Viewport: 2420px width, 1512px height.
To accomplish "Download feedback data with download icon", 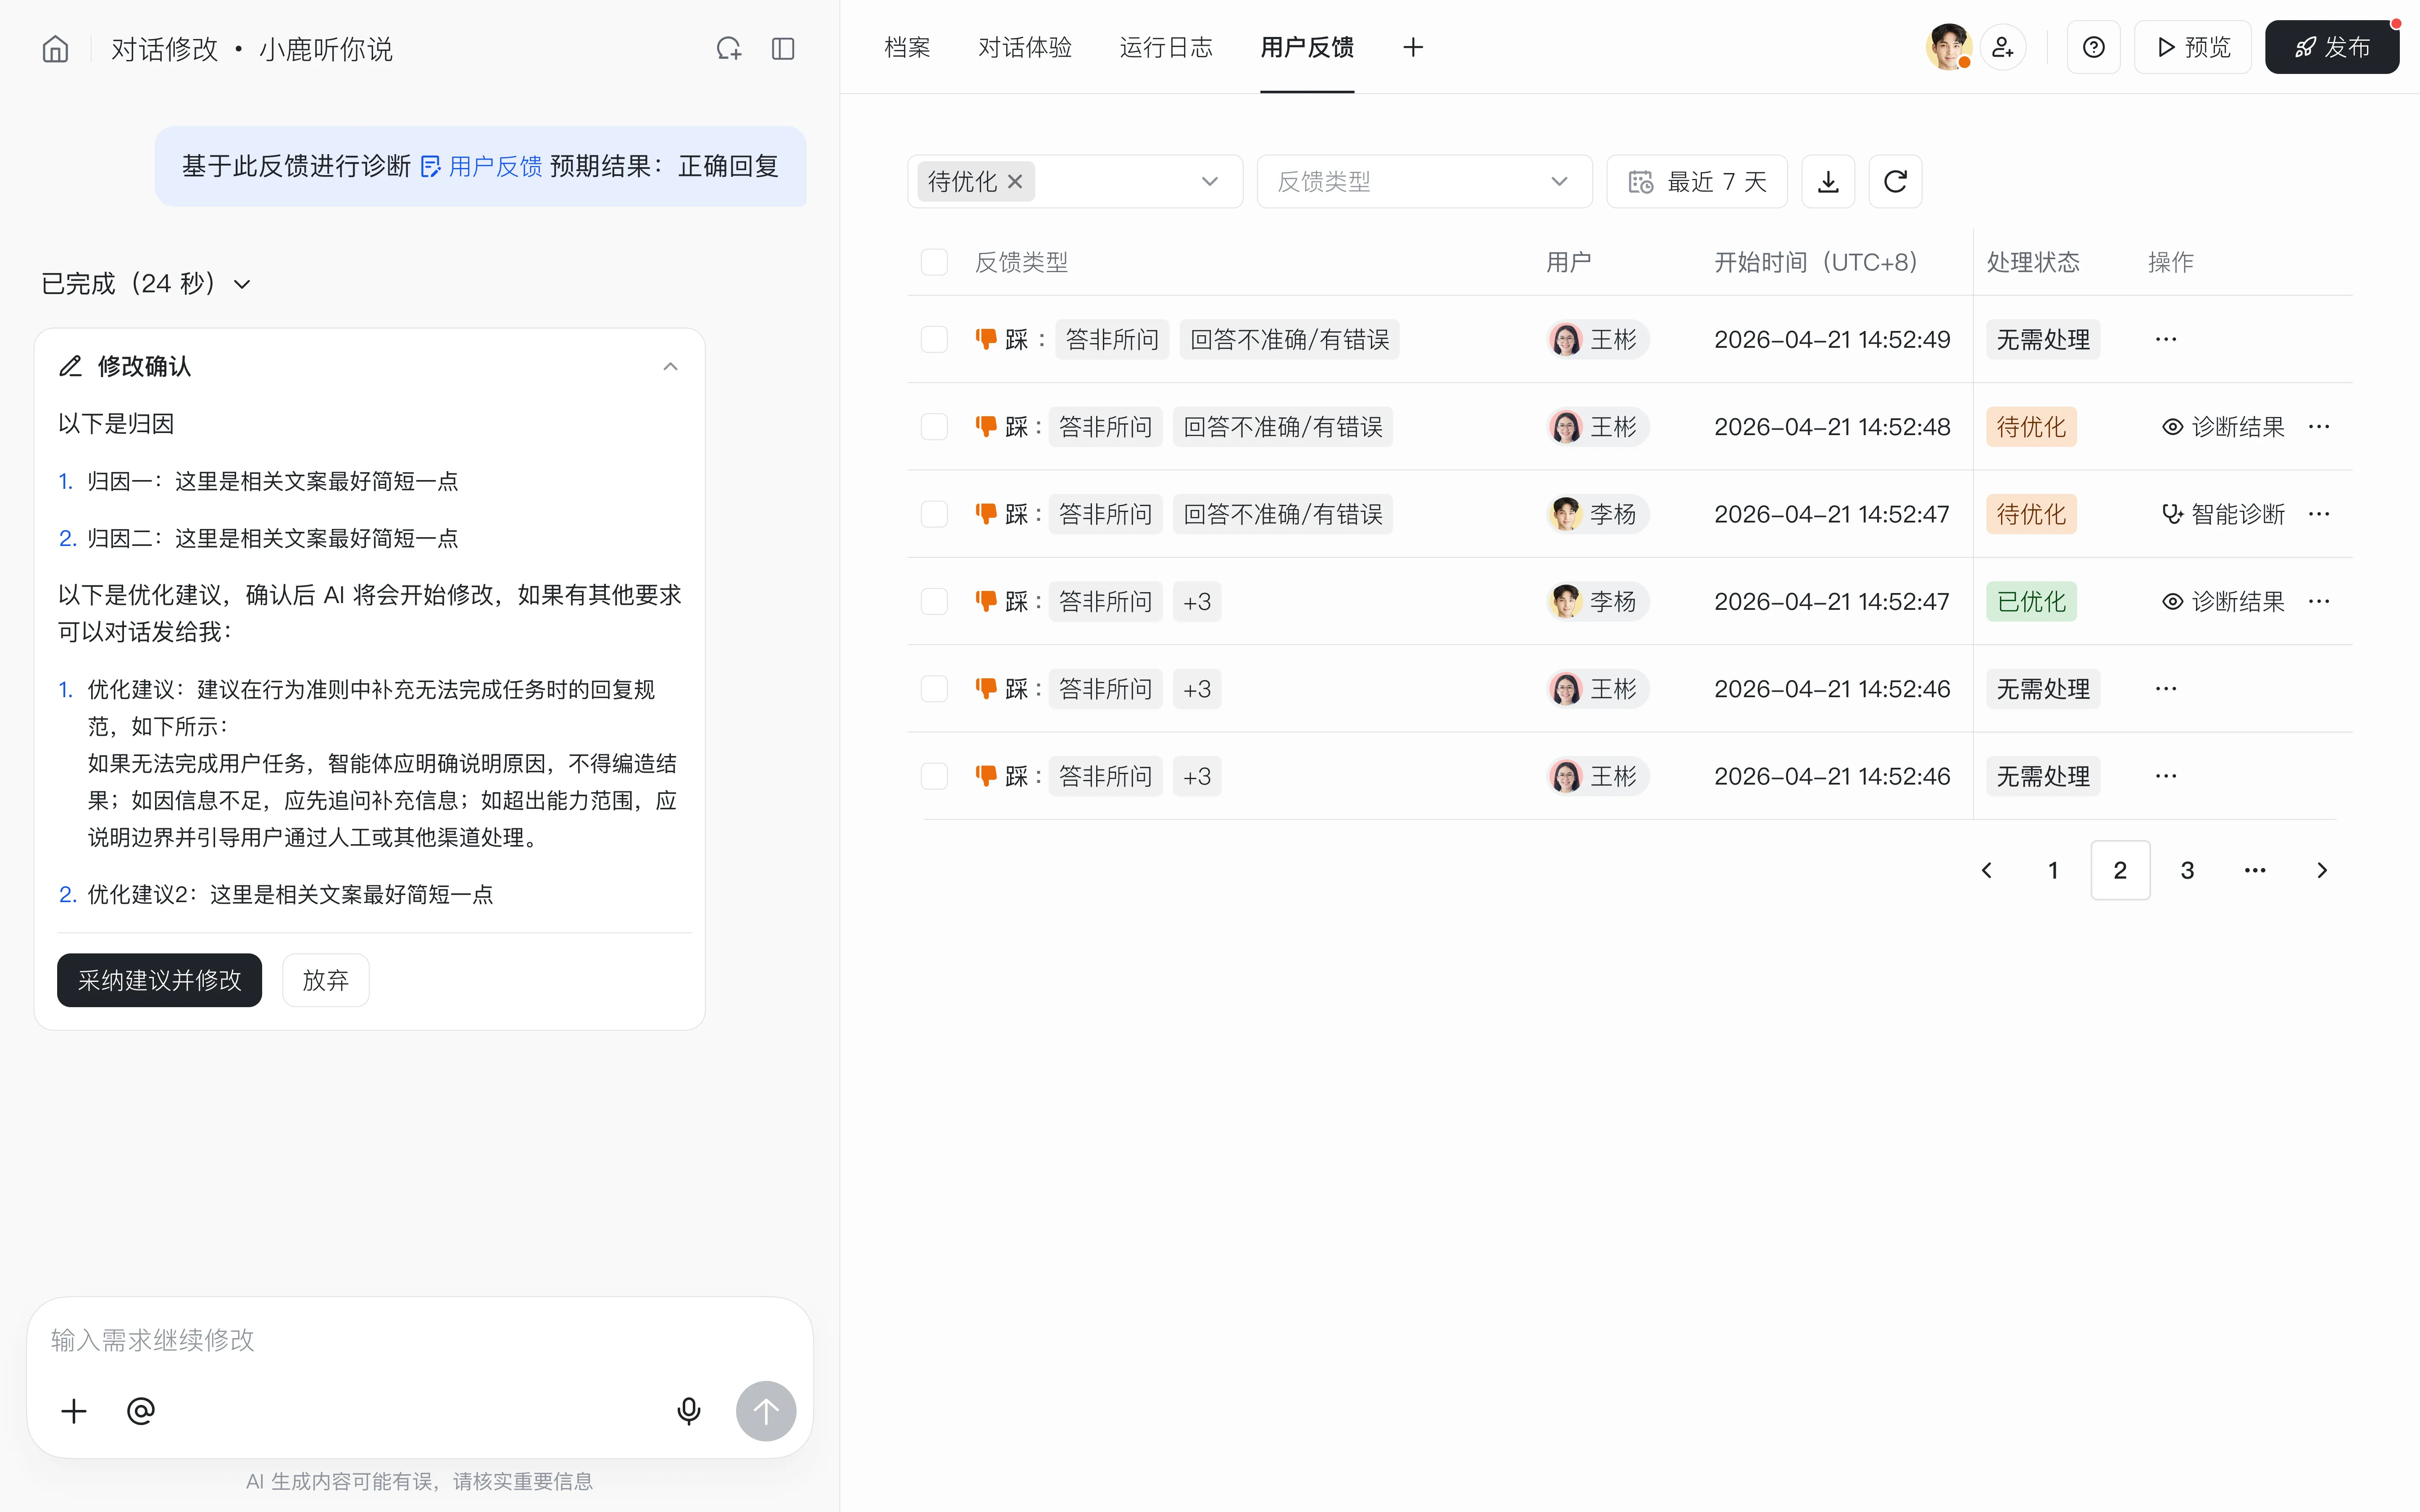I will [x=1828, y=181].
